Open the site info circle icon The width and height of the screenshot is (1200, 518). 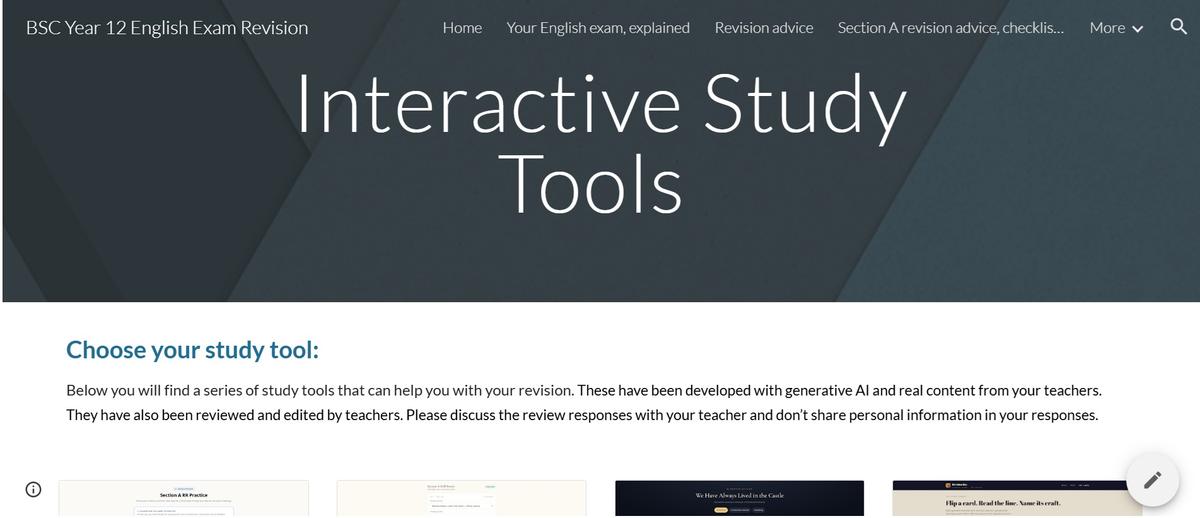pos(33,489)
